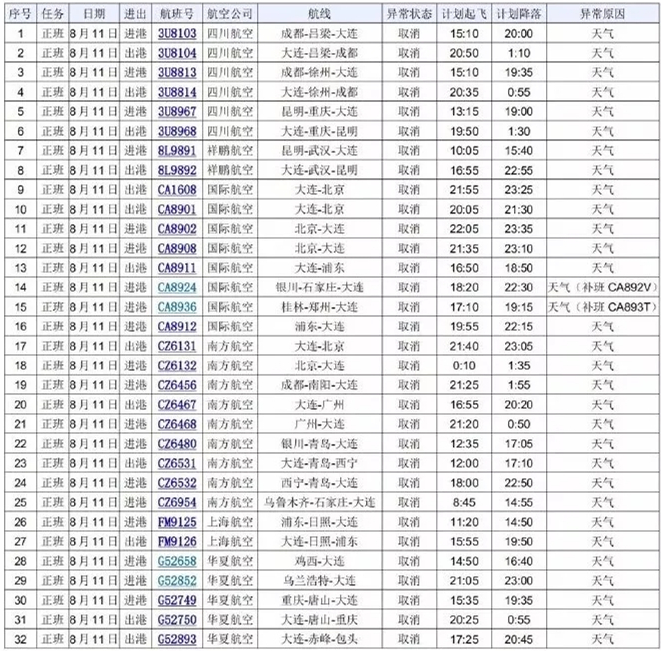Open flight number link CA8924
661x651 pixels.
click(x=177, y=288)
